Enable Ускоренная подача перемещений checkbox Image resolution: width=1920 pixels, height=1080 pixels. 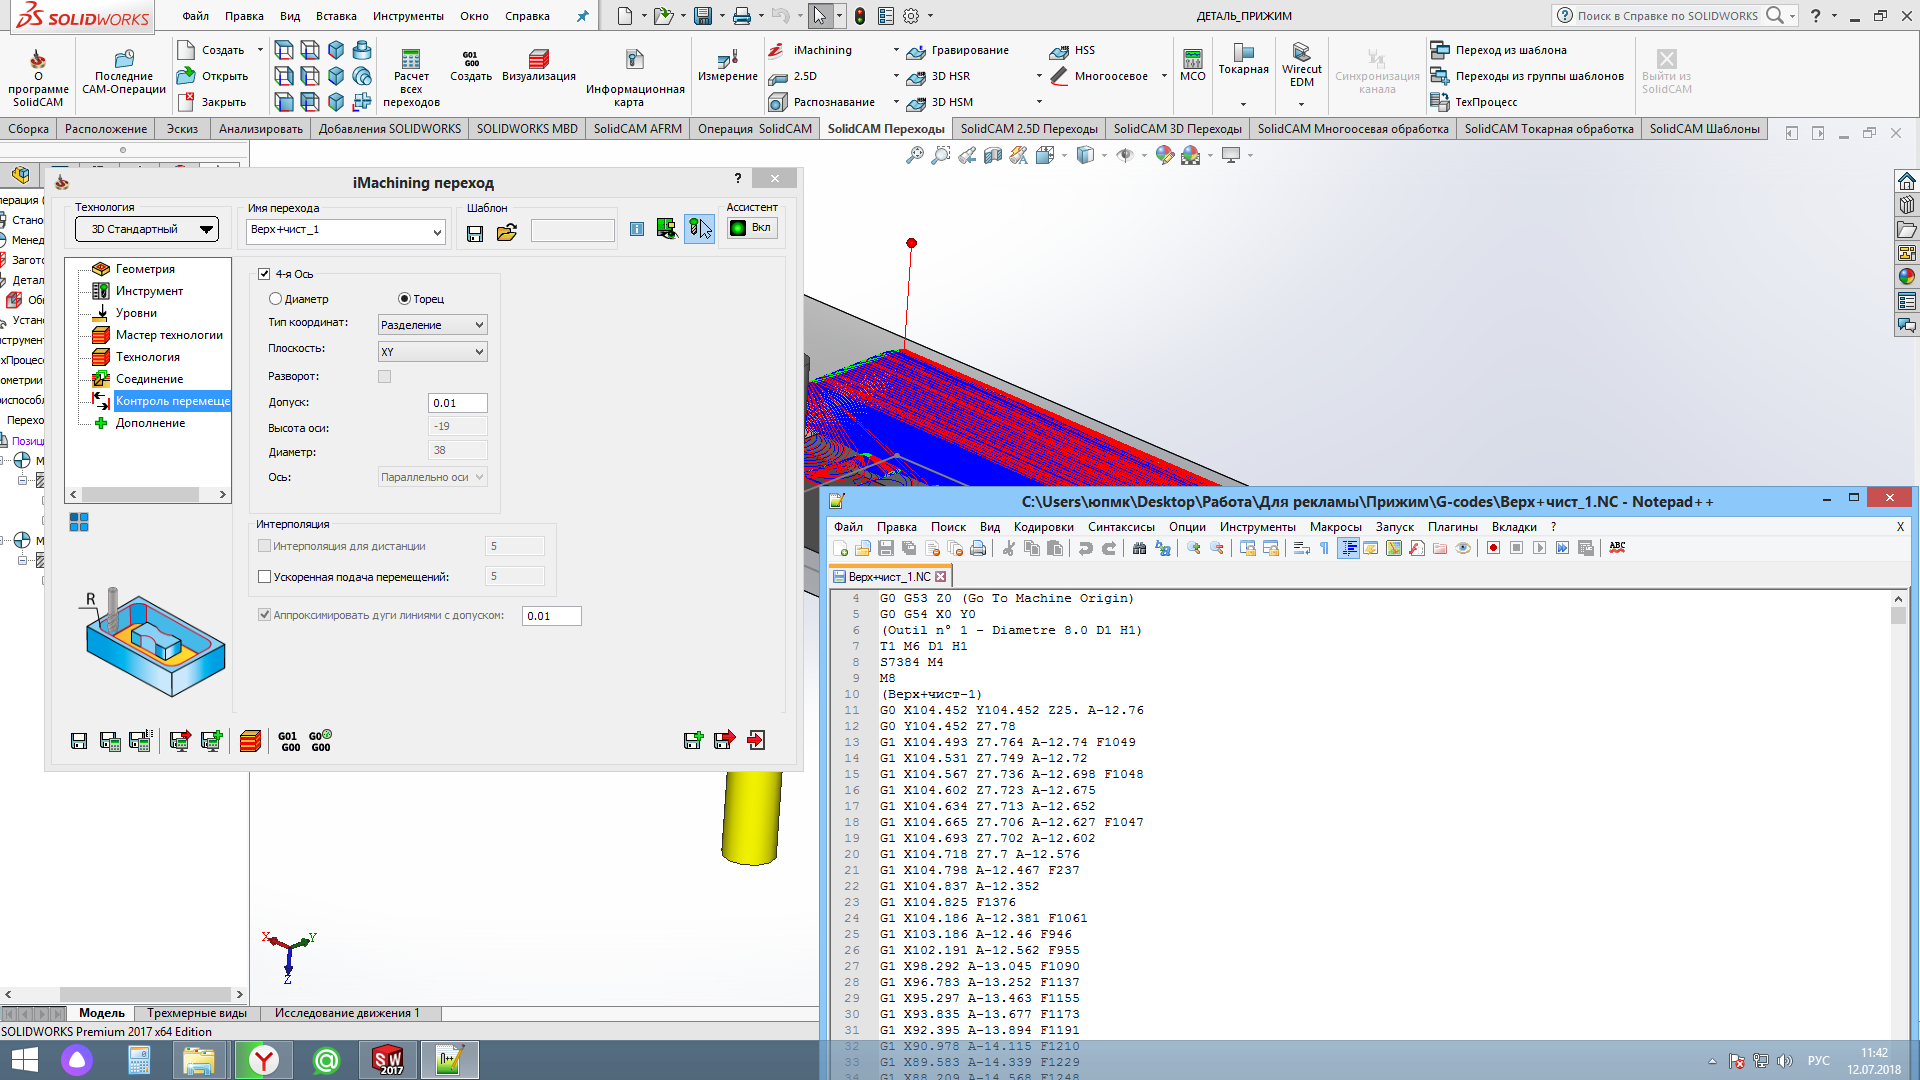click(x=265, y=577)
